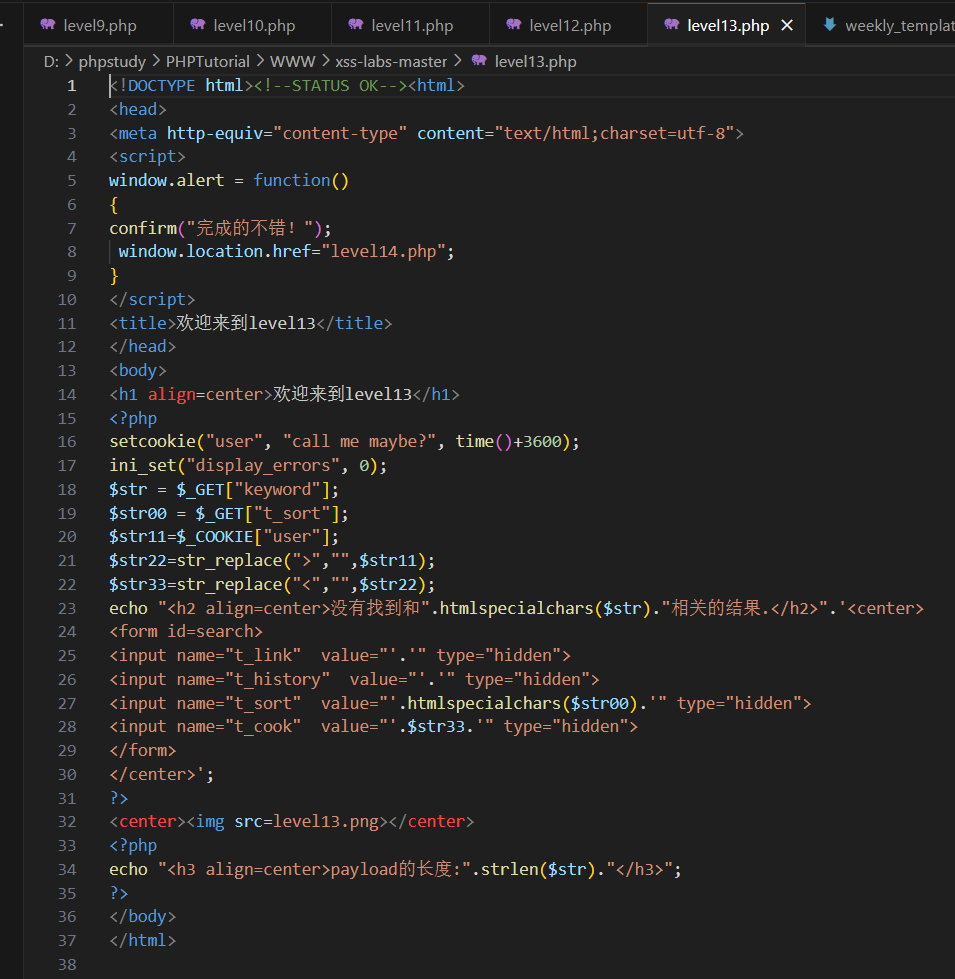The width and height of the screenshot is (955, 979).
Task: Click '$str00' variable on line 19
Action: tap(138, 513)
